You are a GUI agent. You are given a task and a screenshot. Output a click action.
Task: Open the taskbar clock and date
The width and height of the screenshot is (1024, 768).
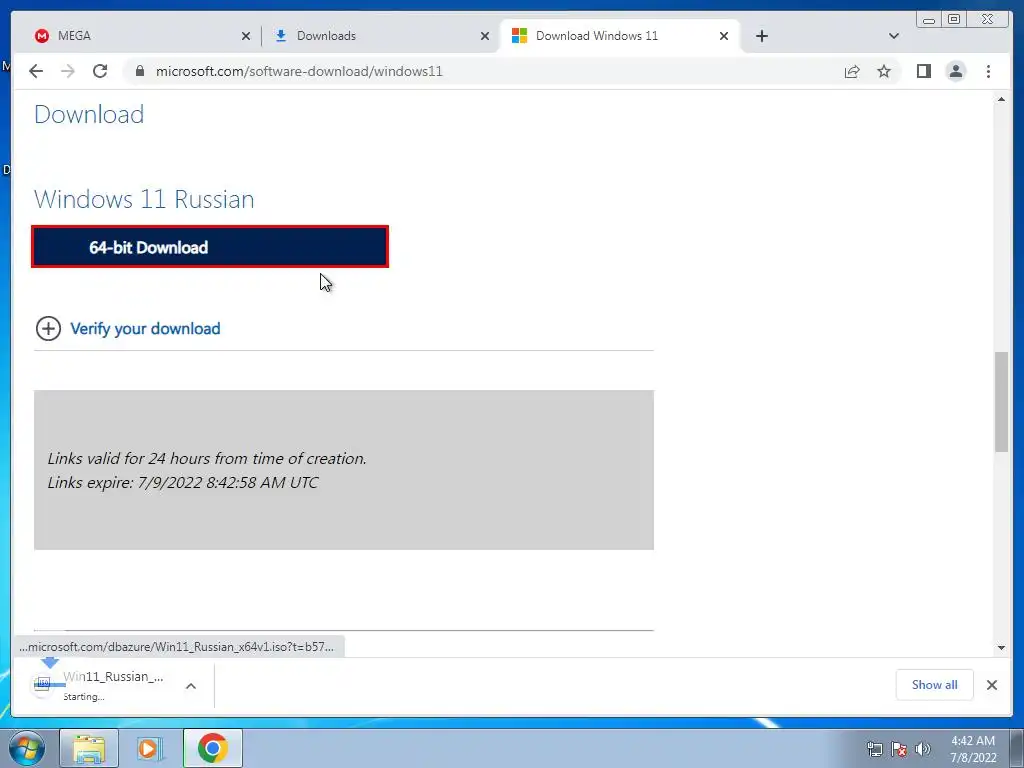pyautogui.click(x=973, y=749)
